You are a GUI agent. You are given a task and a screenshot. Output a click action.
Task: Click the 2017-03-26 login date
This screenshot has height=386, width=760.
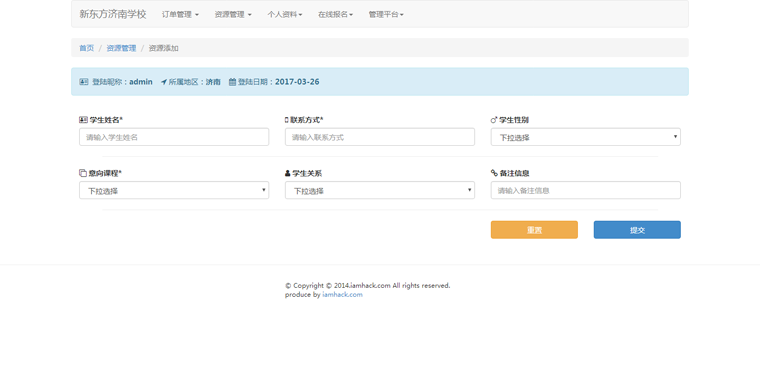[297, 82]
